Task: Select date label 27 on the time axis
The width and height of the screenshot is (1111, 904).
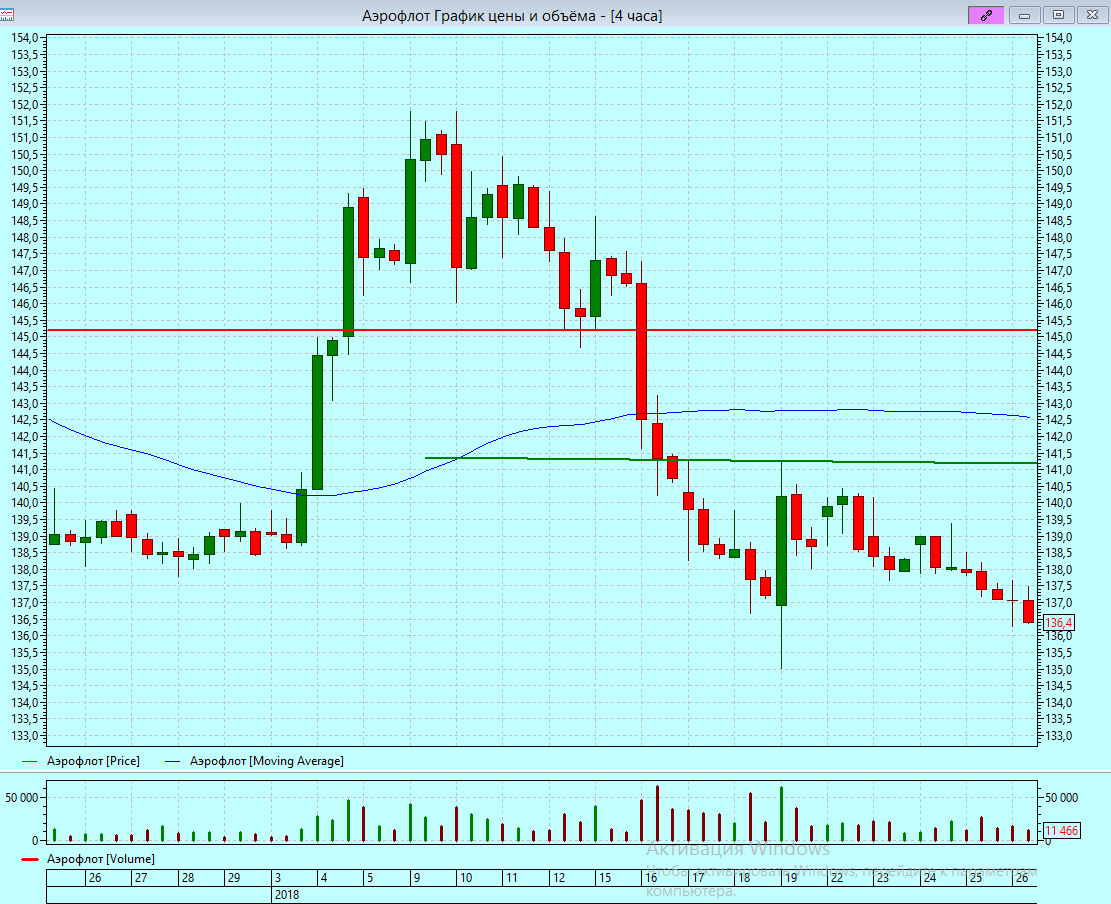Action: point(141,878)
